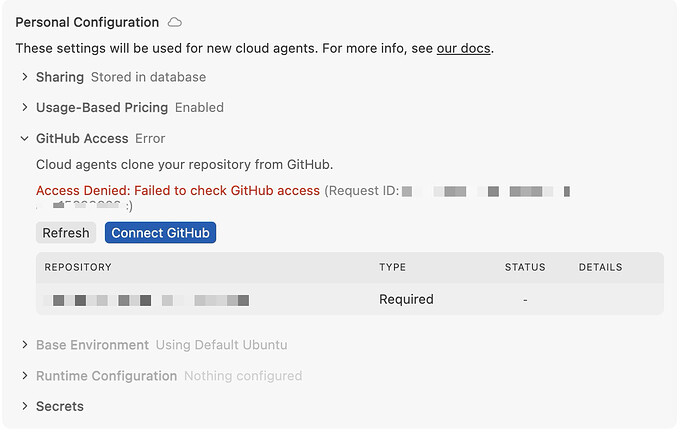
Task: Collapse the GitHub Access section chevron
Action: tap(25, 138)
